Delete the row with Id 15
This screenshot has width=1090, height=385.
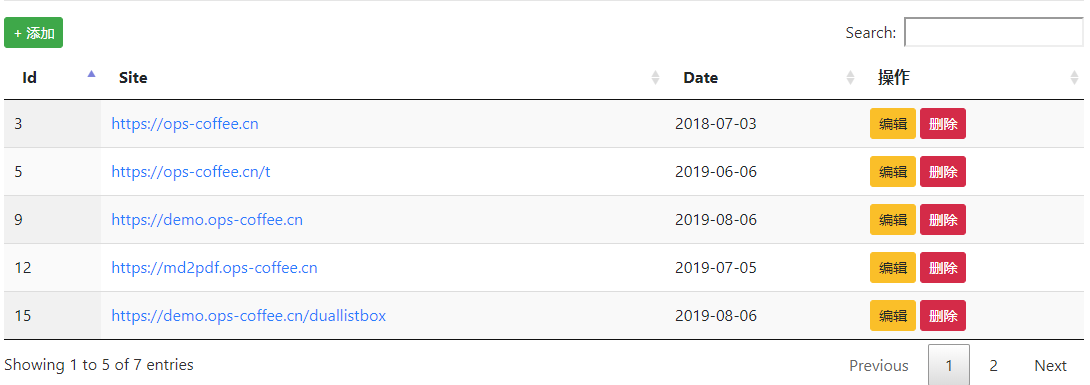[x=943, y=316]
